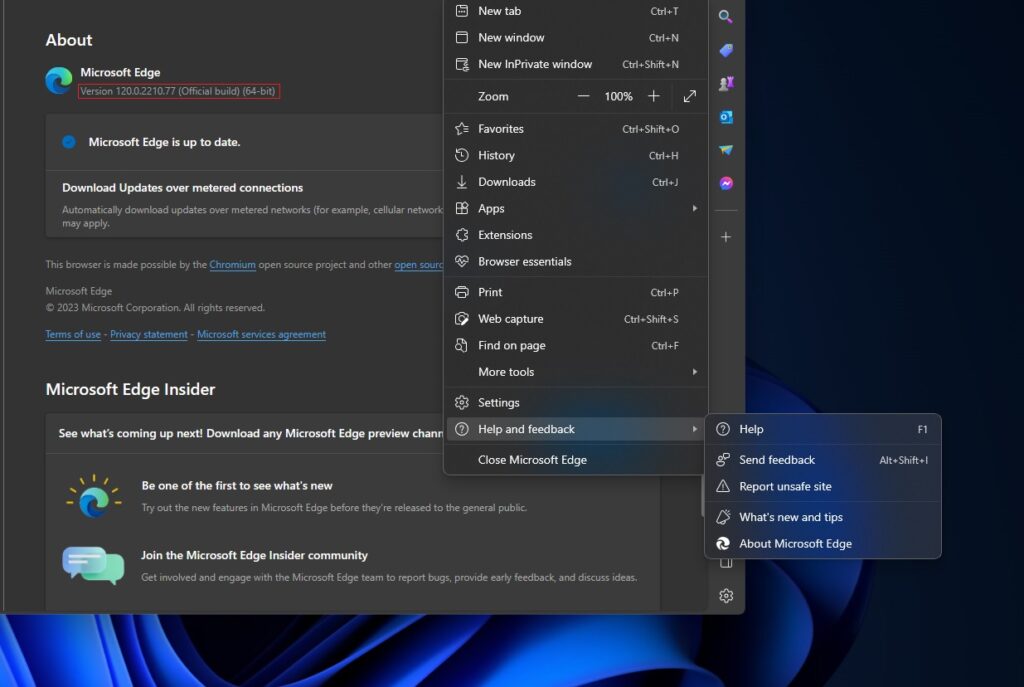
Task: Open Search in the Edge sidebar
Action: point(725,16)
